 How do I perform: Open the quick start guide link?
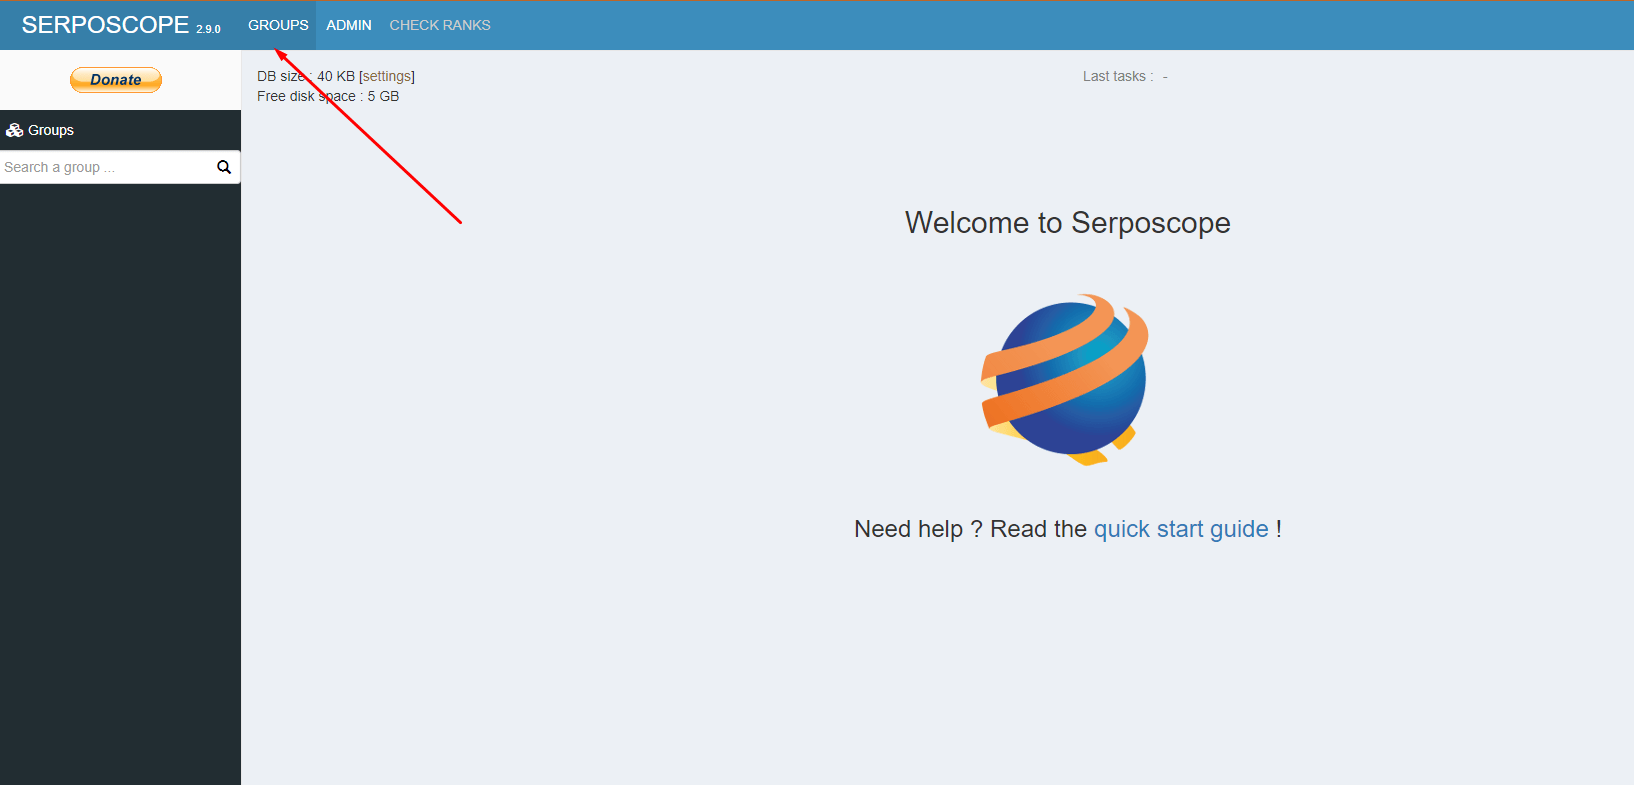1181,529
